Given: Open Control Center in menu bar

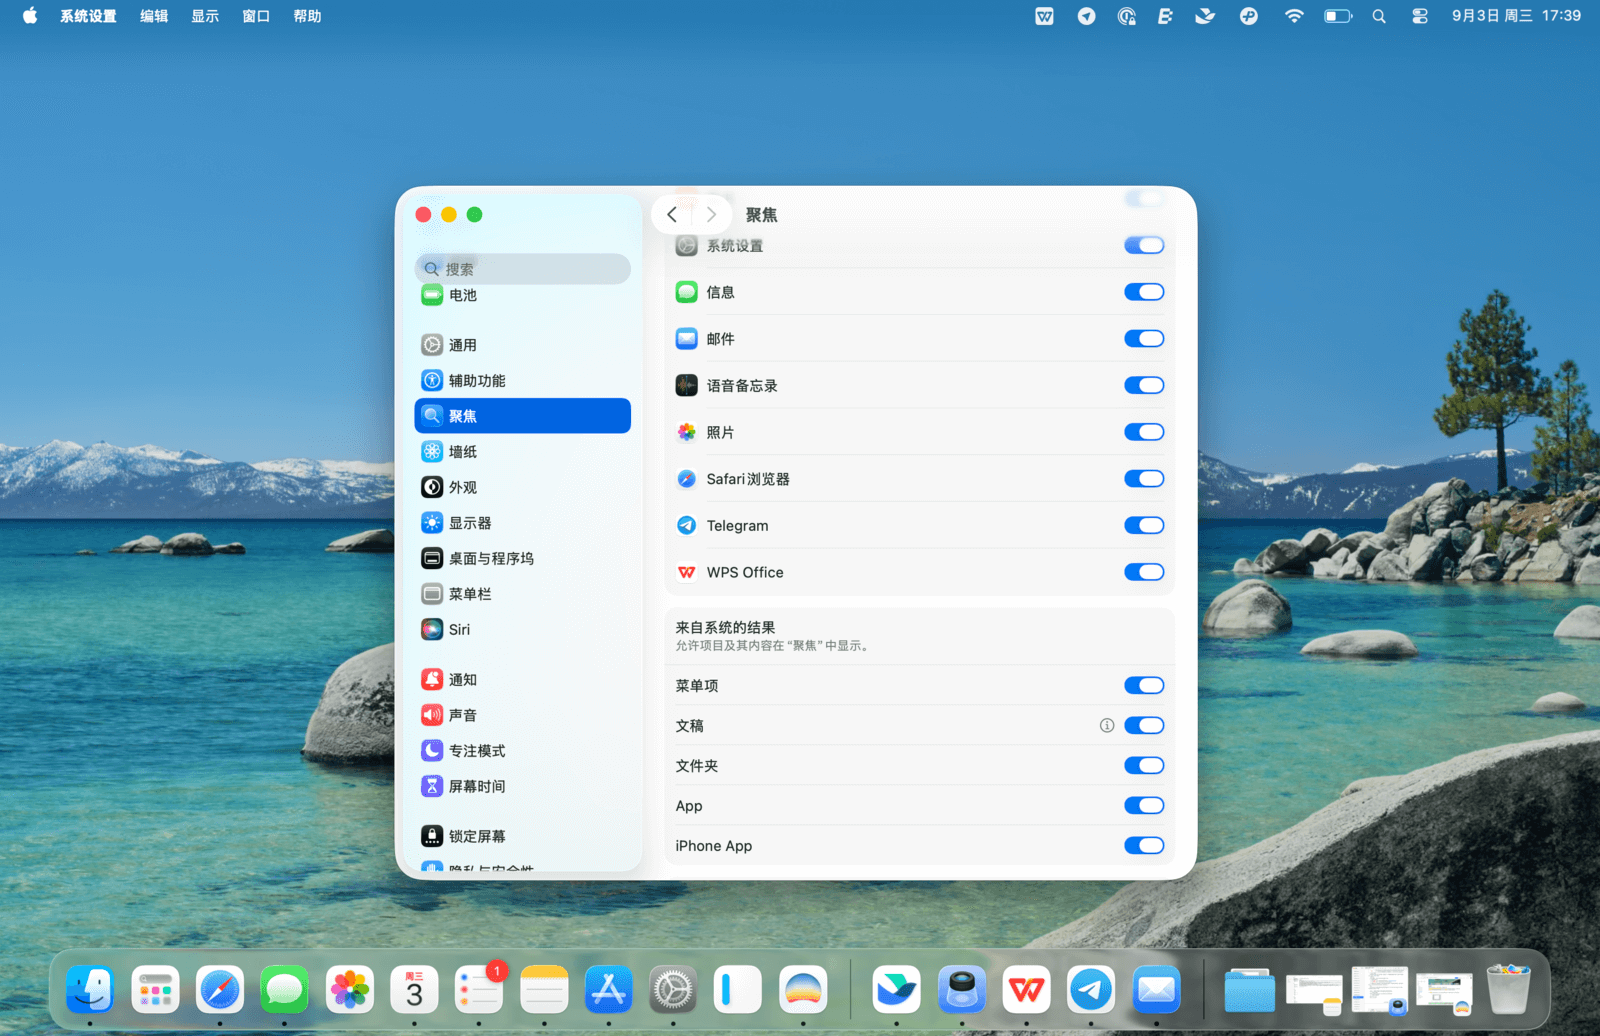Looking at the screenshot, I should 1419,16.
